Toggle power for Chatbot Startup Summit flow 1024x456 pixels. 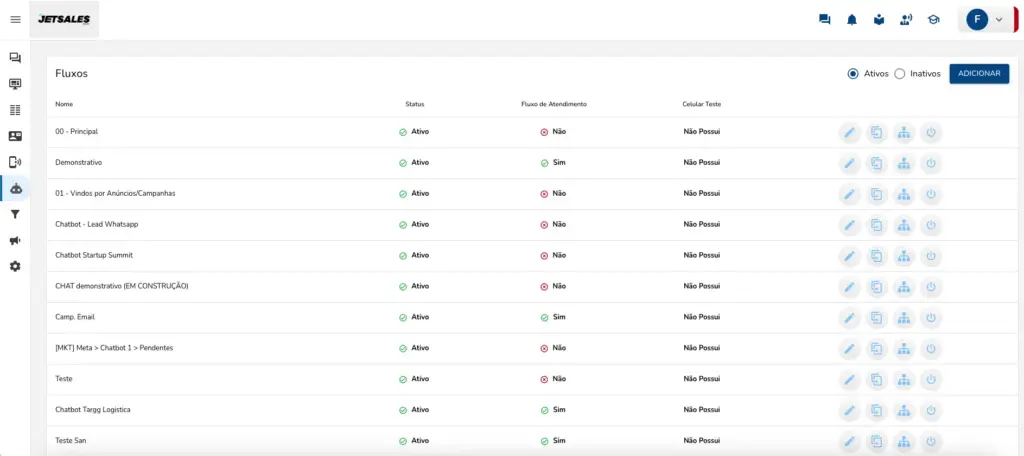930,256
